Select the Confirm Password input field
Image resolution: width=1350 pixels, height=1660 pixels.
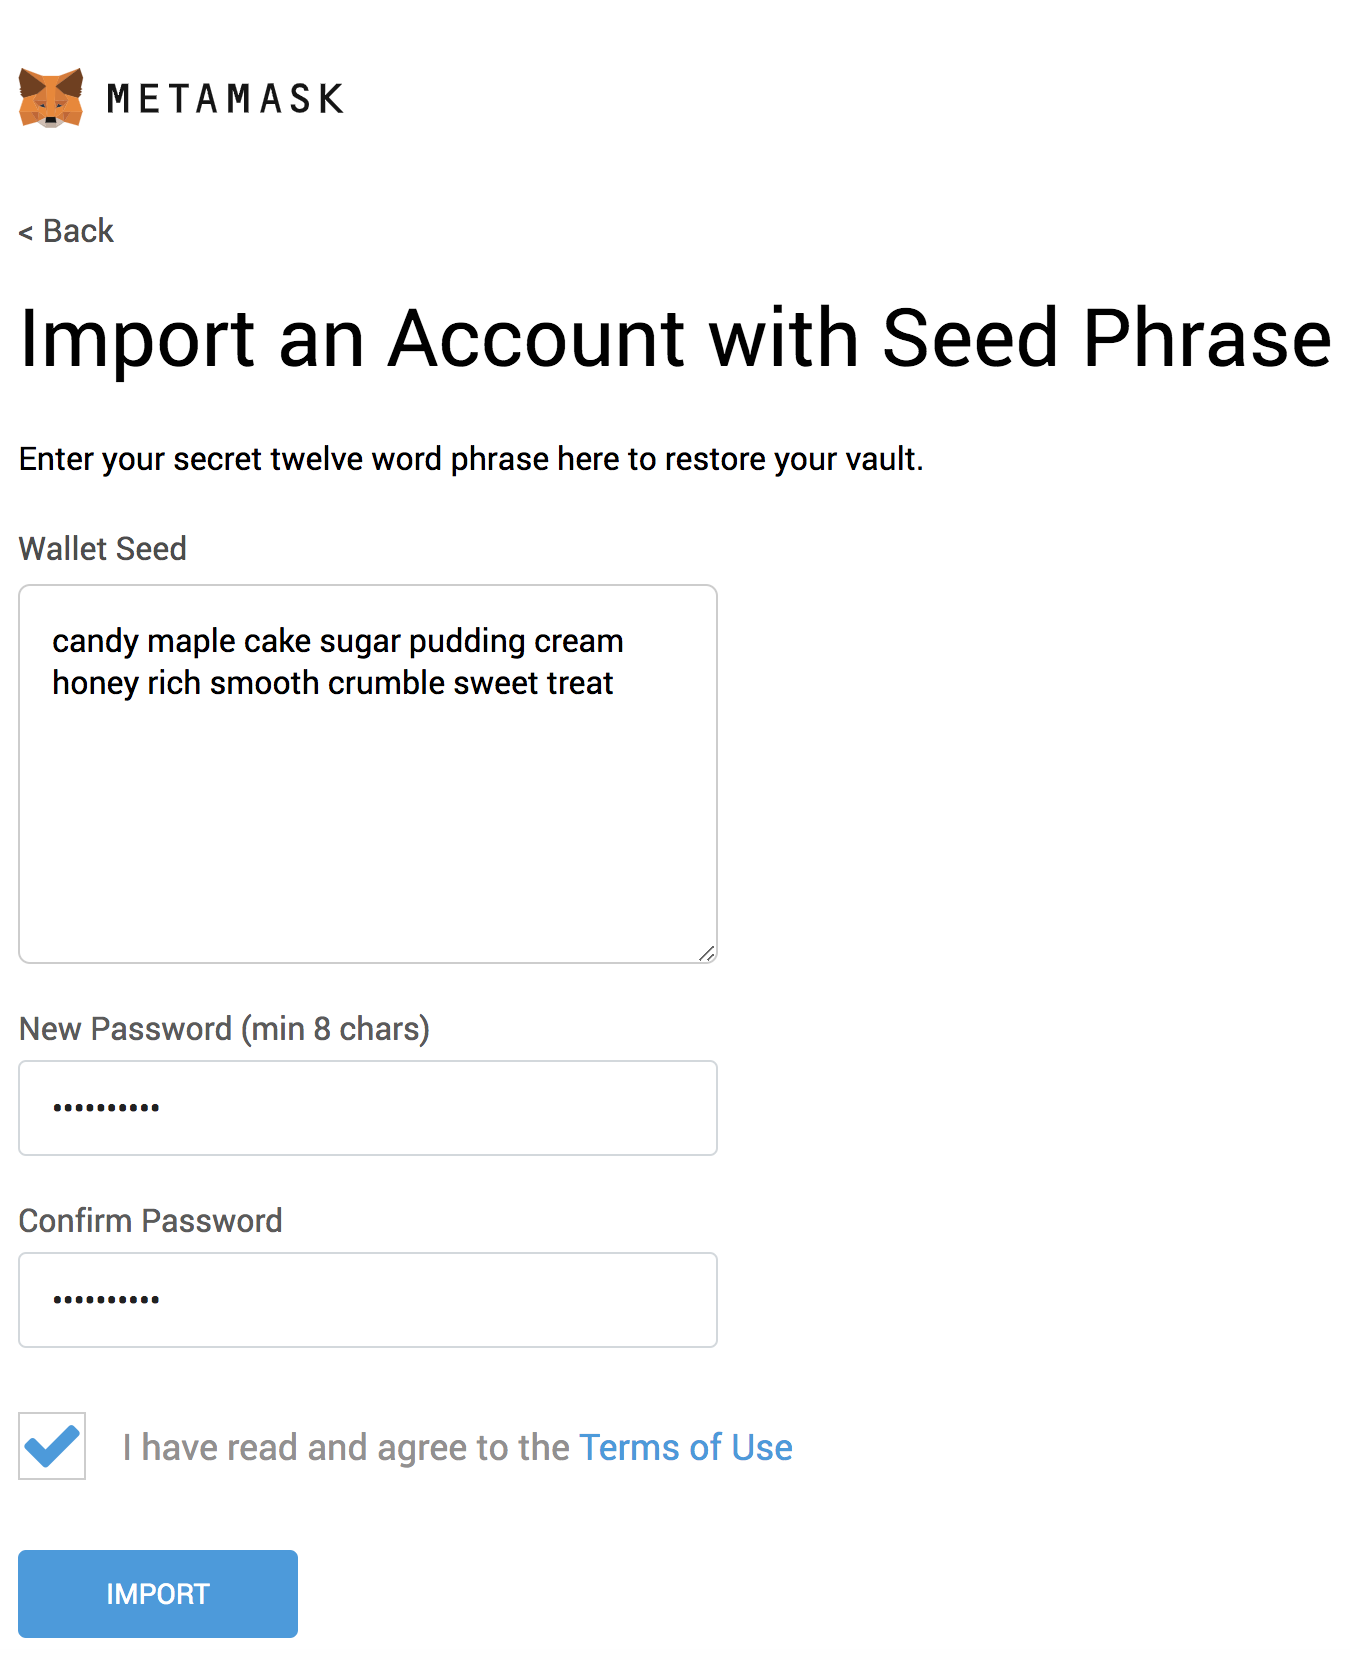point(367,1299)
